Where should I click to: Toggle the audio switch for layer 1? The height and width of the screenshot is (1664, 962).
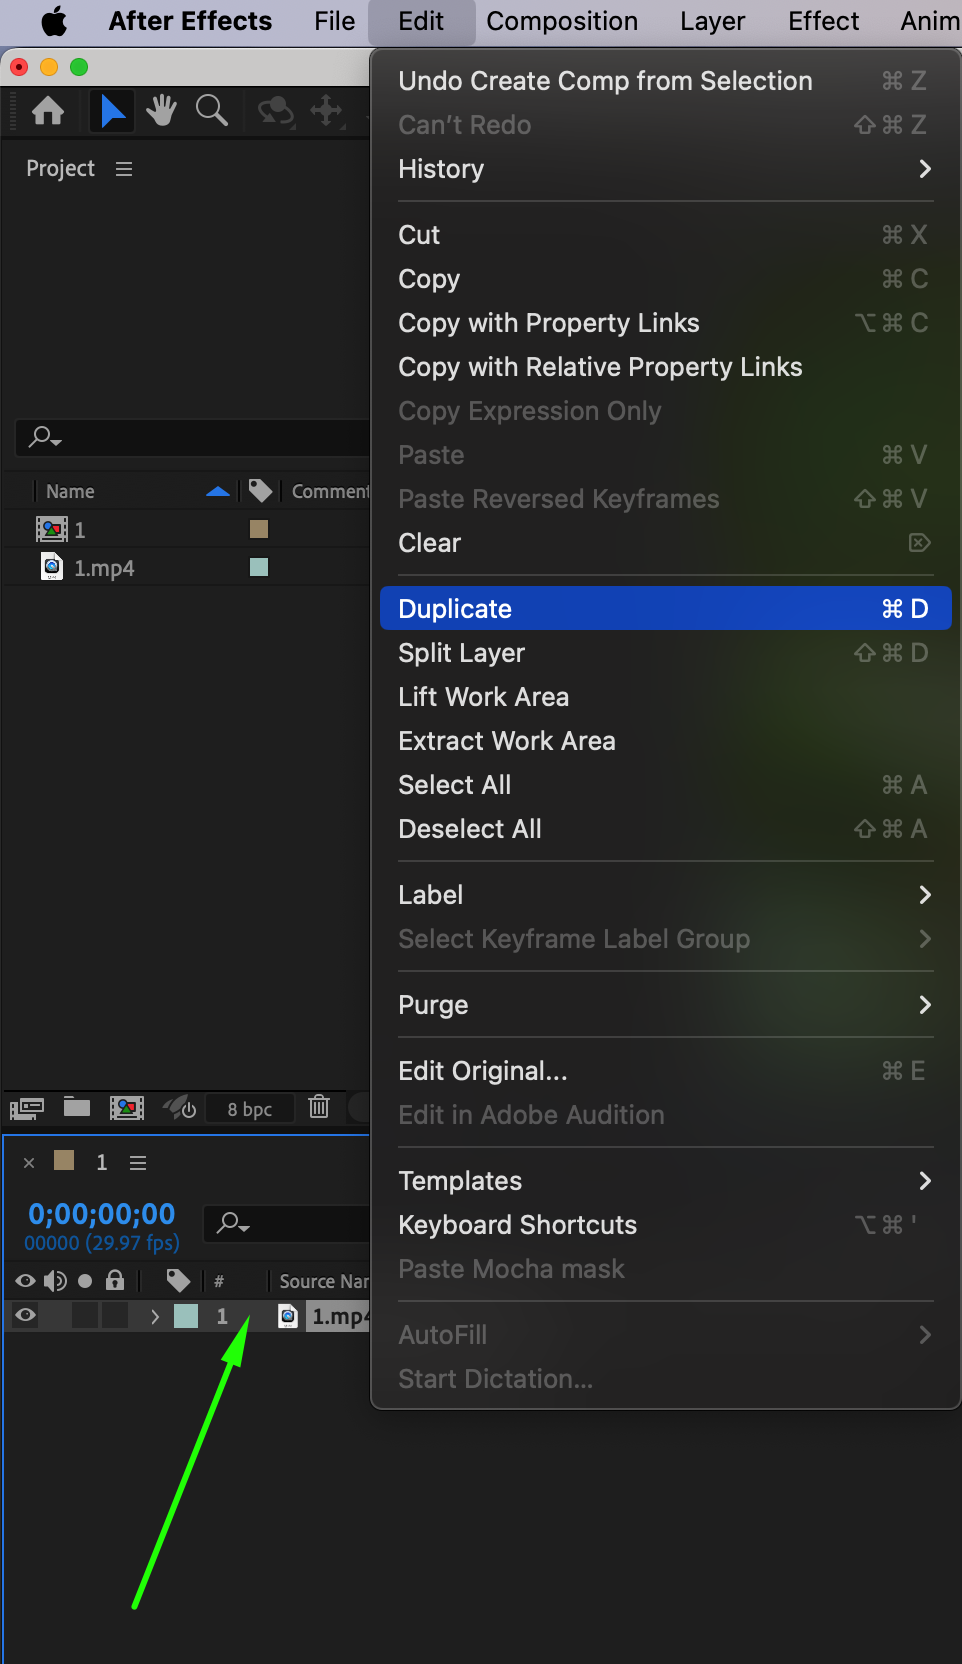tap(56, 1316)
